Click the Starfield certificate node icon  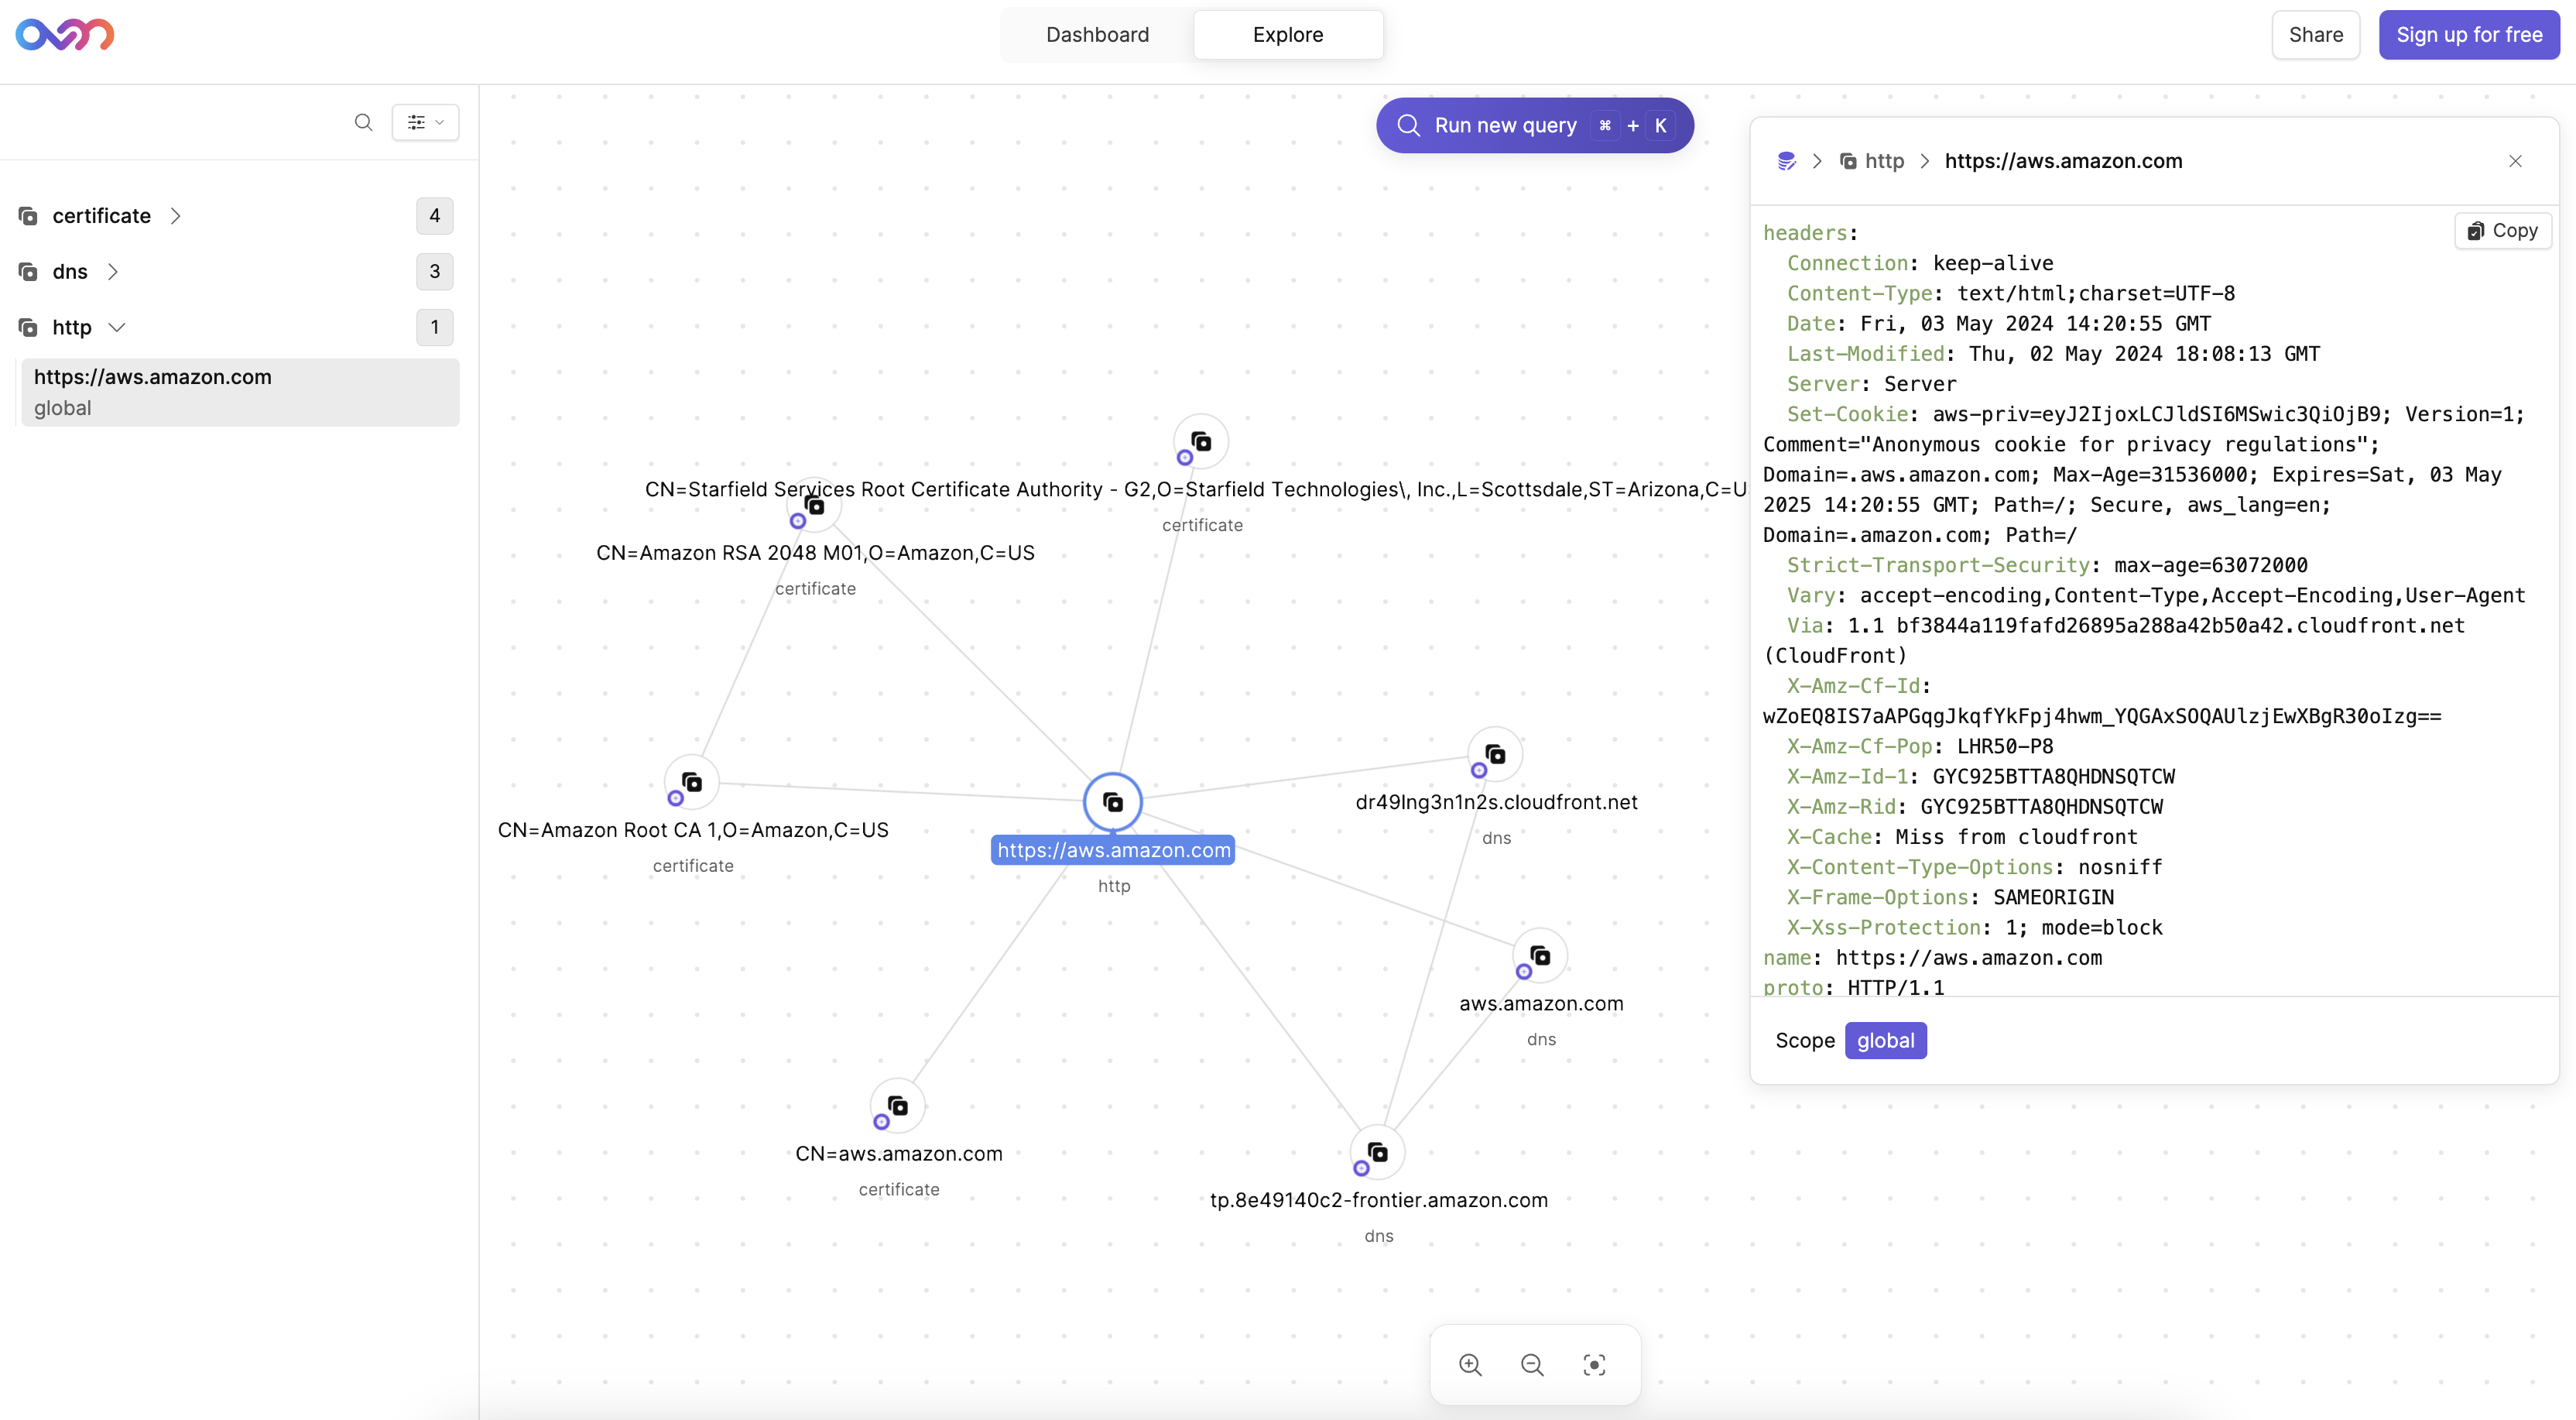click(x=1201, y=441)
